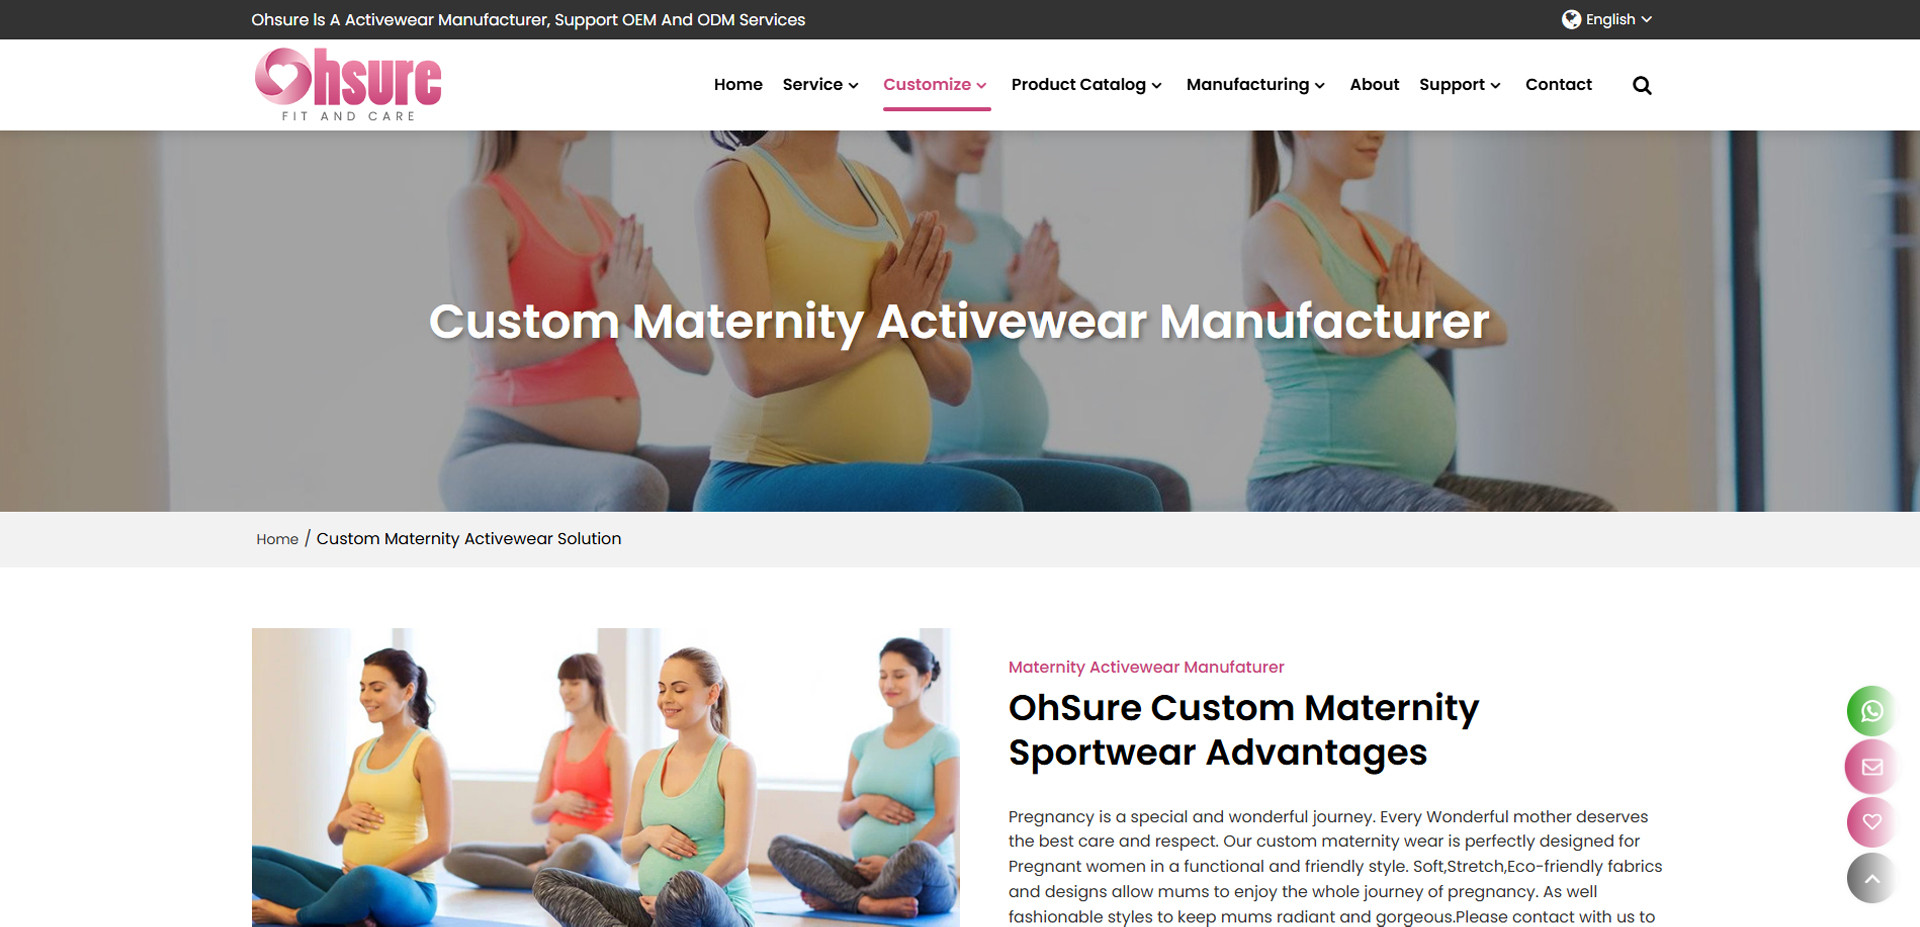The width and height of the screenshot is (1920, 927).
Task: Click the maternity yoga group photo
Action: click(x=605, y=777)
